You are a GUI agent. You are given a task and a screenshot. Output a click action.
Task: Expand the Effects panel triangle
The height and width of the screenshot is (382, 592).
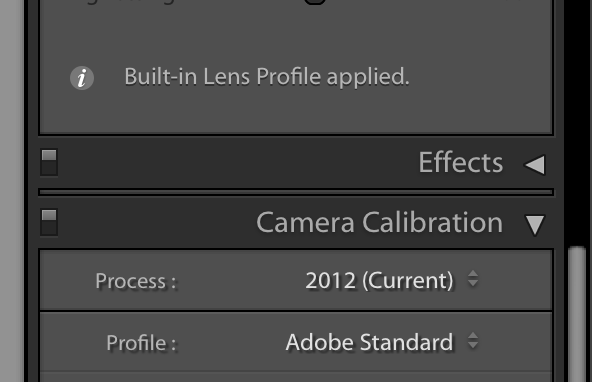click(535, 165)
